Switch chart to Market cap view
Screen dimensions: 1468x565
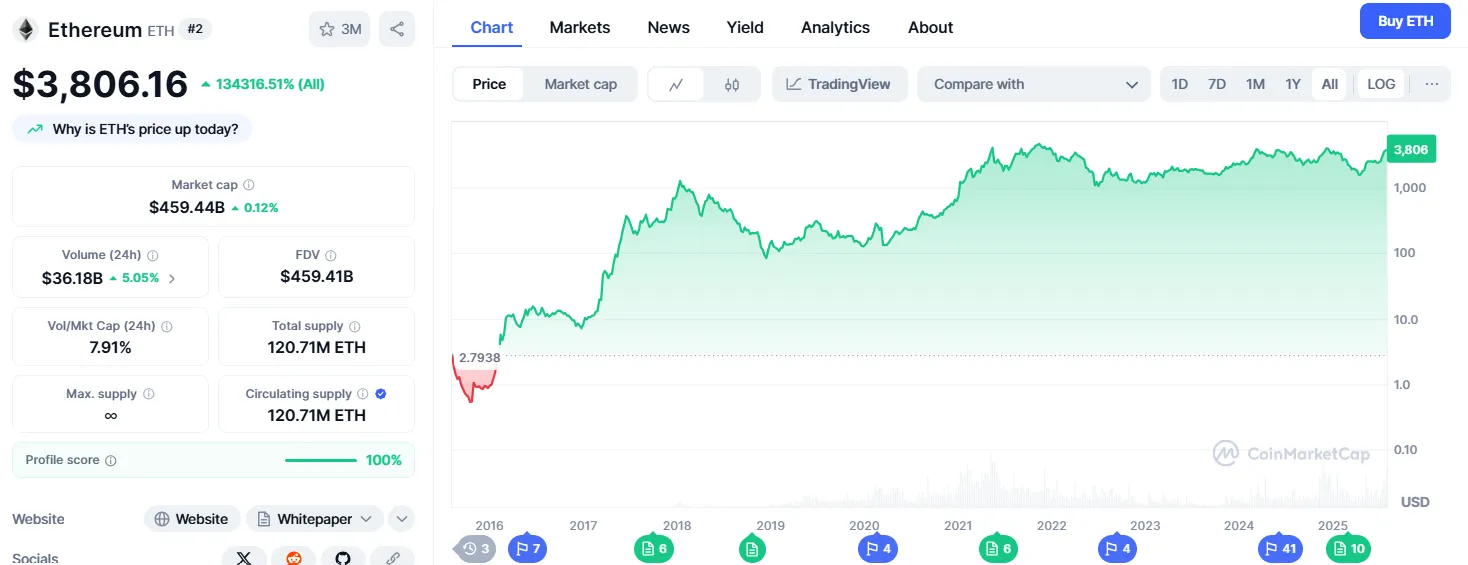[580, 84]
